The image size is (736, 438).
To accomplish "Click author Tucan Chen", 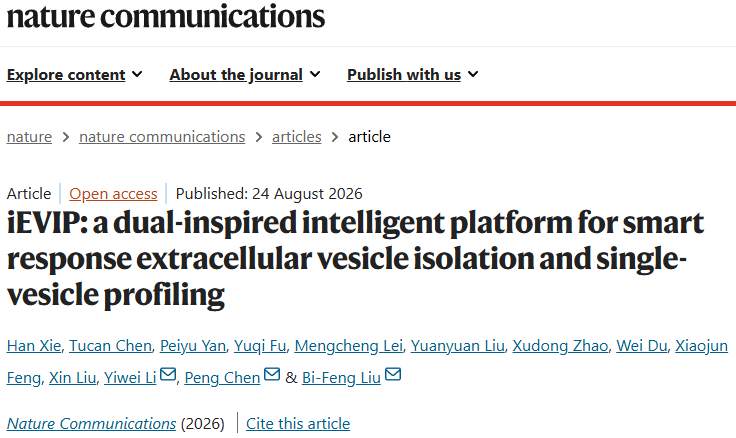I will click(110, 346).
